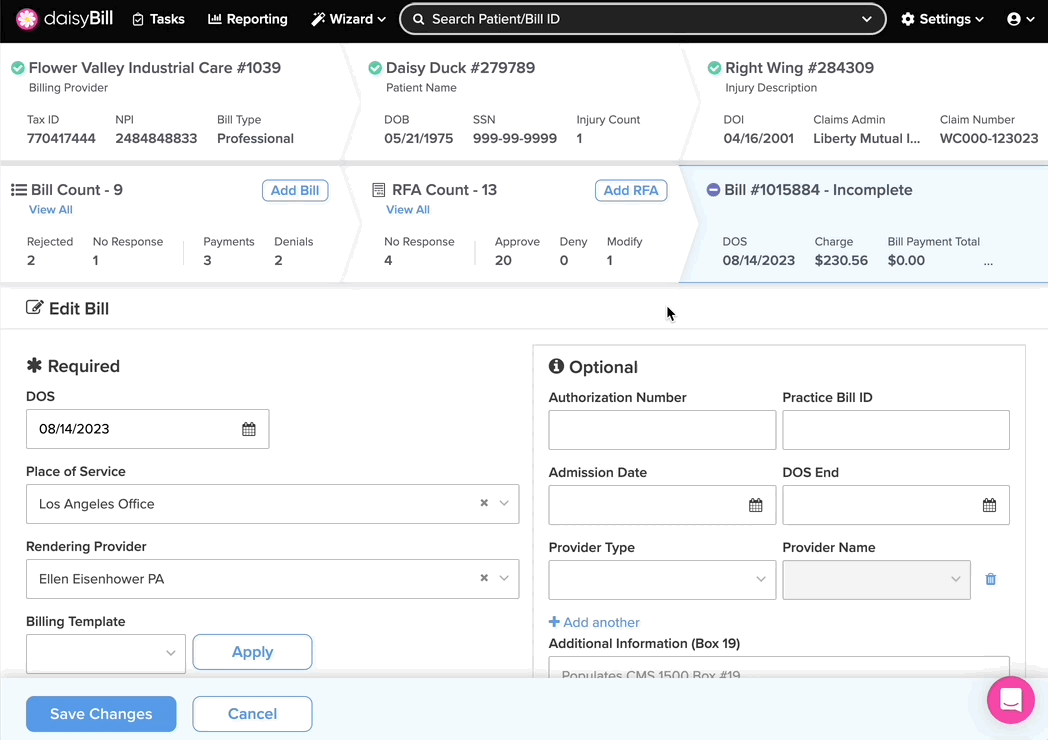This screenshot has width=1048, height=740.
Task: Expand the Rendering Provider dropdown
Action: [x=504, y=578]
